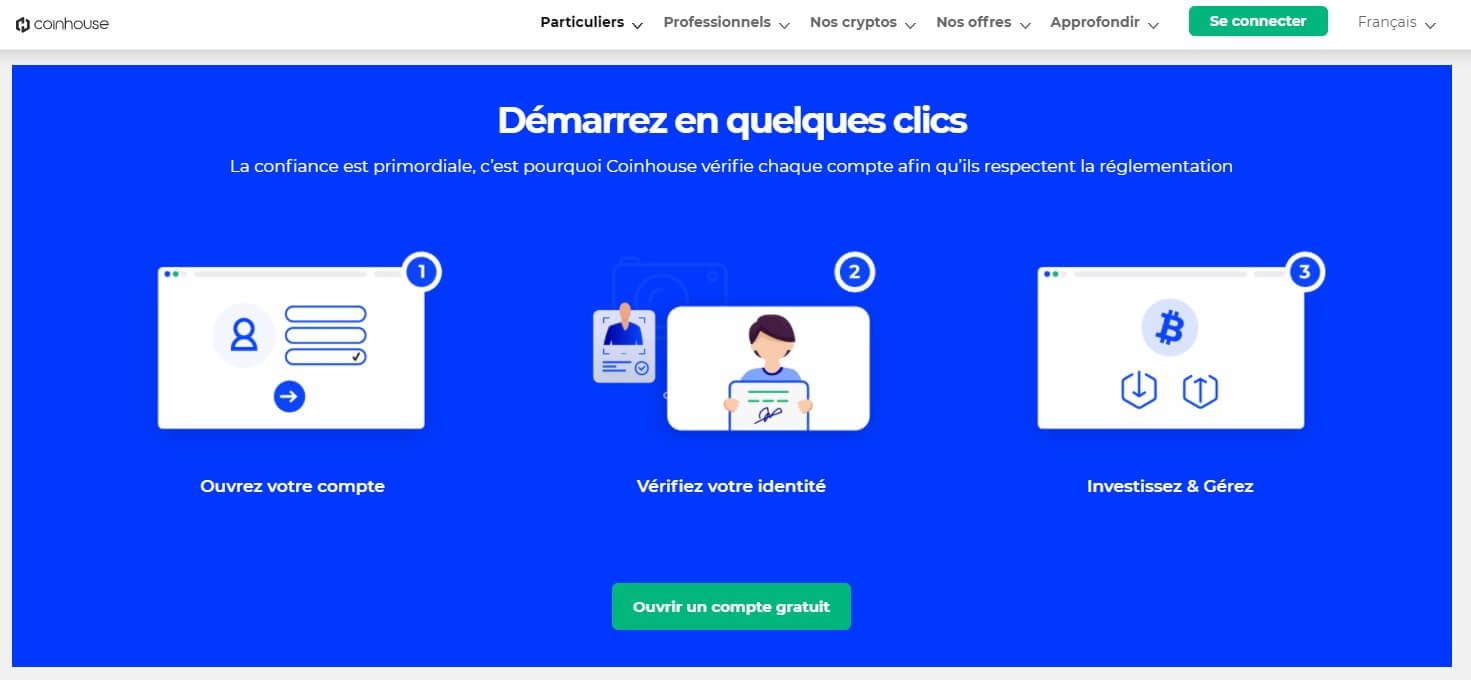Open the Français language selector
Viewport: 1471px width, 680px height.
1396,22
